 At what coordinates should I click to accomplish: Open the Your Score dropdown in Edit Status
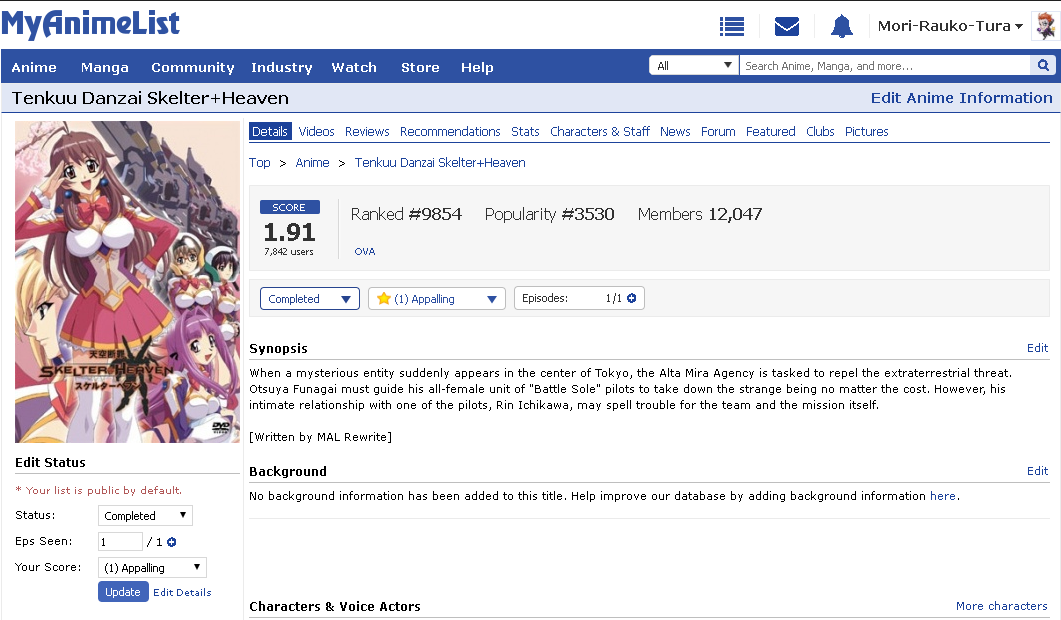point(152,568)
